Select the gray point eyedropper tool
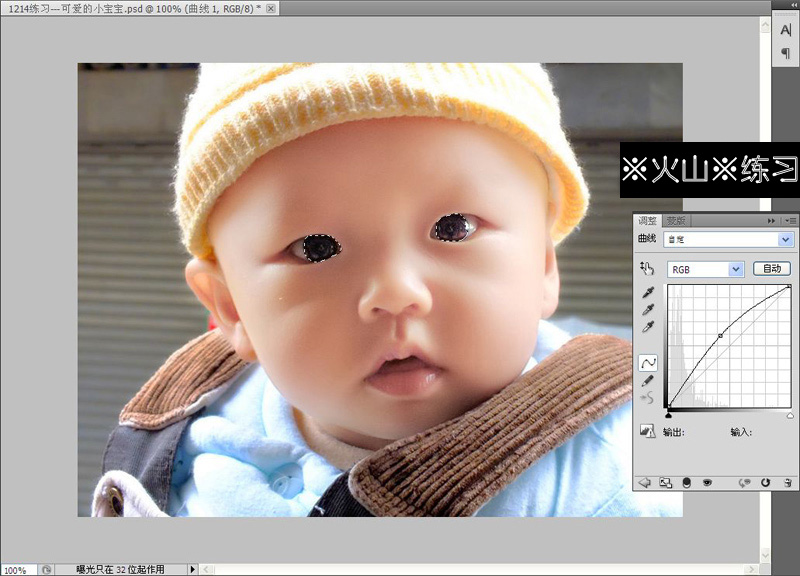 [x=647, y=309]
